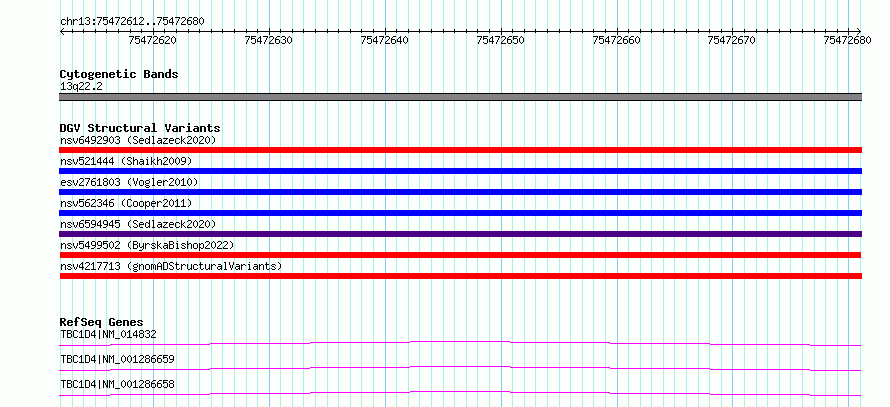Click the nsv562346 (Cooper2011) label
Viewport: 890px width, 407px height.
tap(126, 203)
